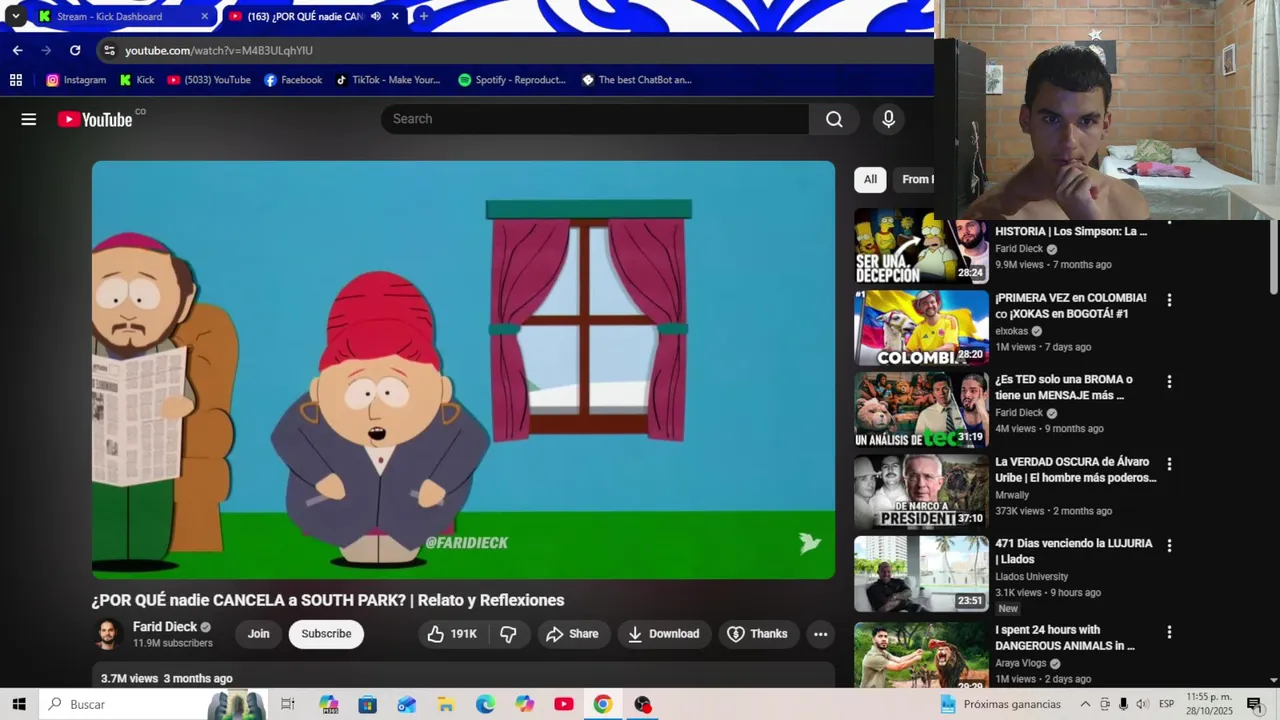
Task: Open Microsoft Edge from taskbar
Action: point(485,704)
